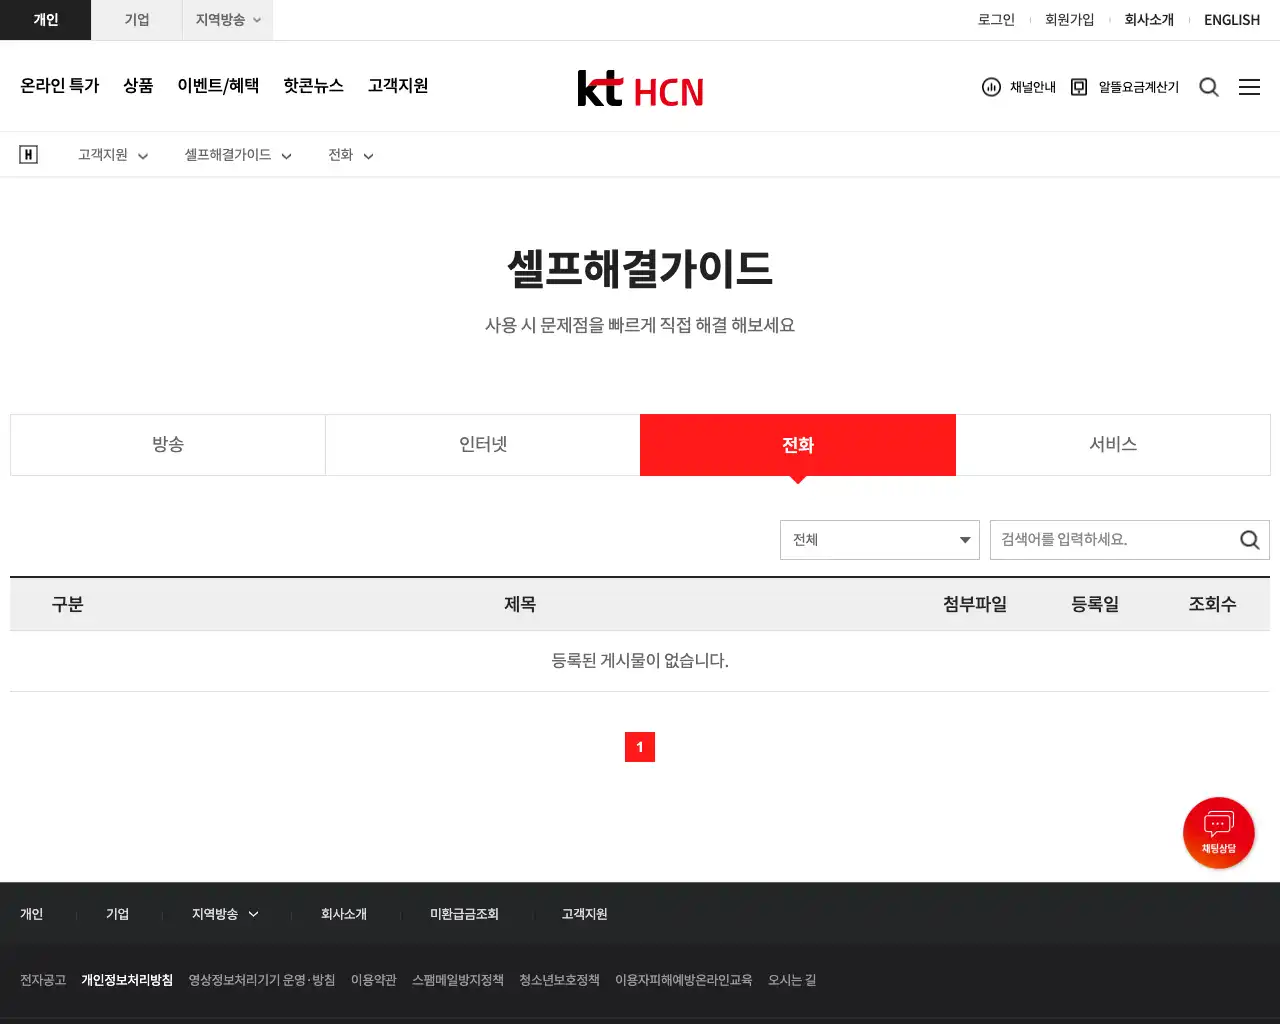The width and height of the screenshot is (1280, 1024).
Task: Open the 핫콘뉴스 menu
Action: coord(313,86)
